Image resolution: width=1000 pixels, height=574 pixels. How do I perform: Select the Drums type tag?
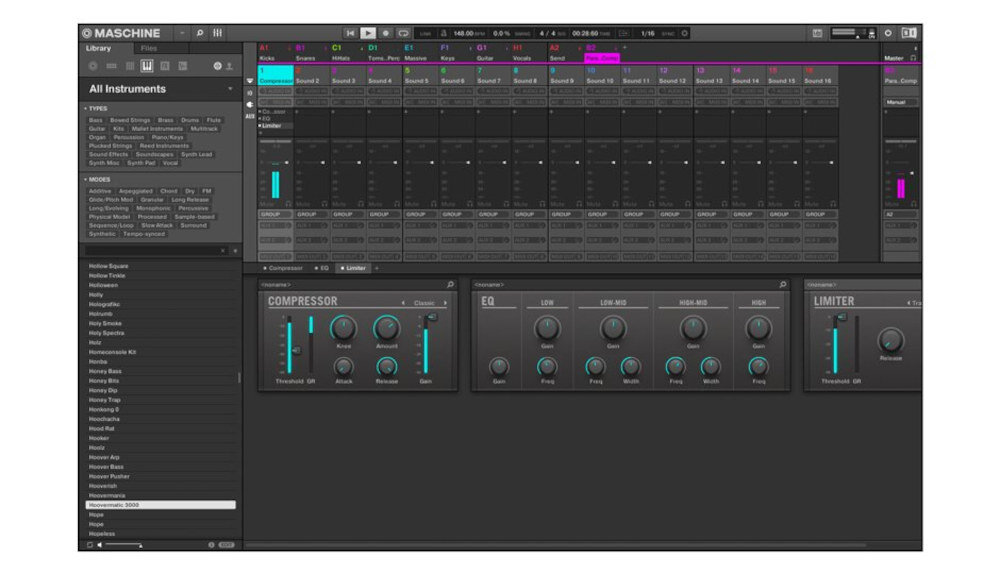(x=190, y=120)
